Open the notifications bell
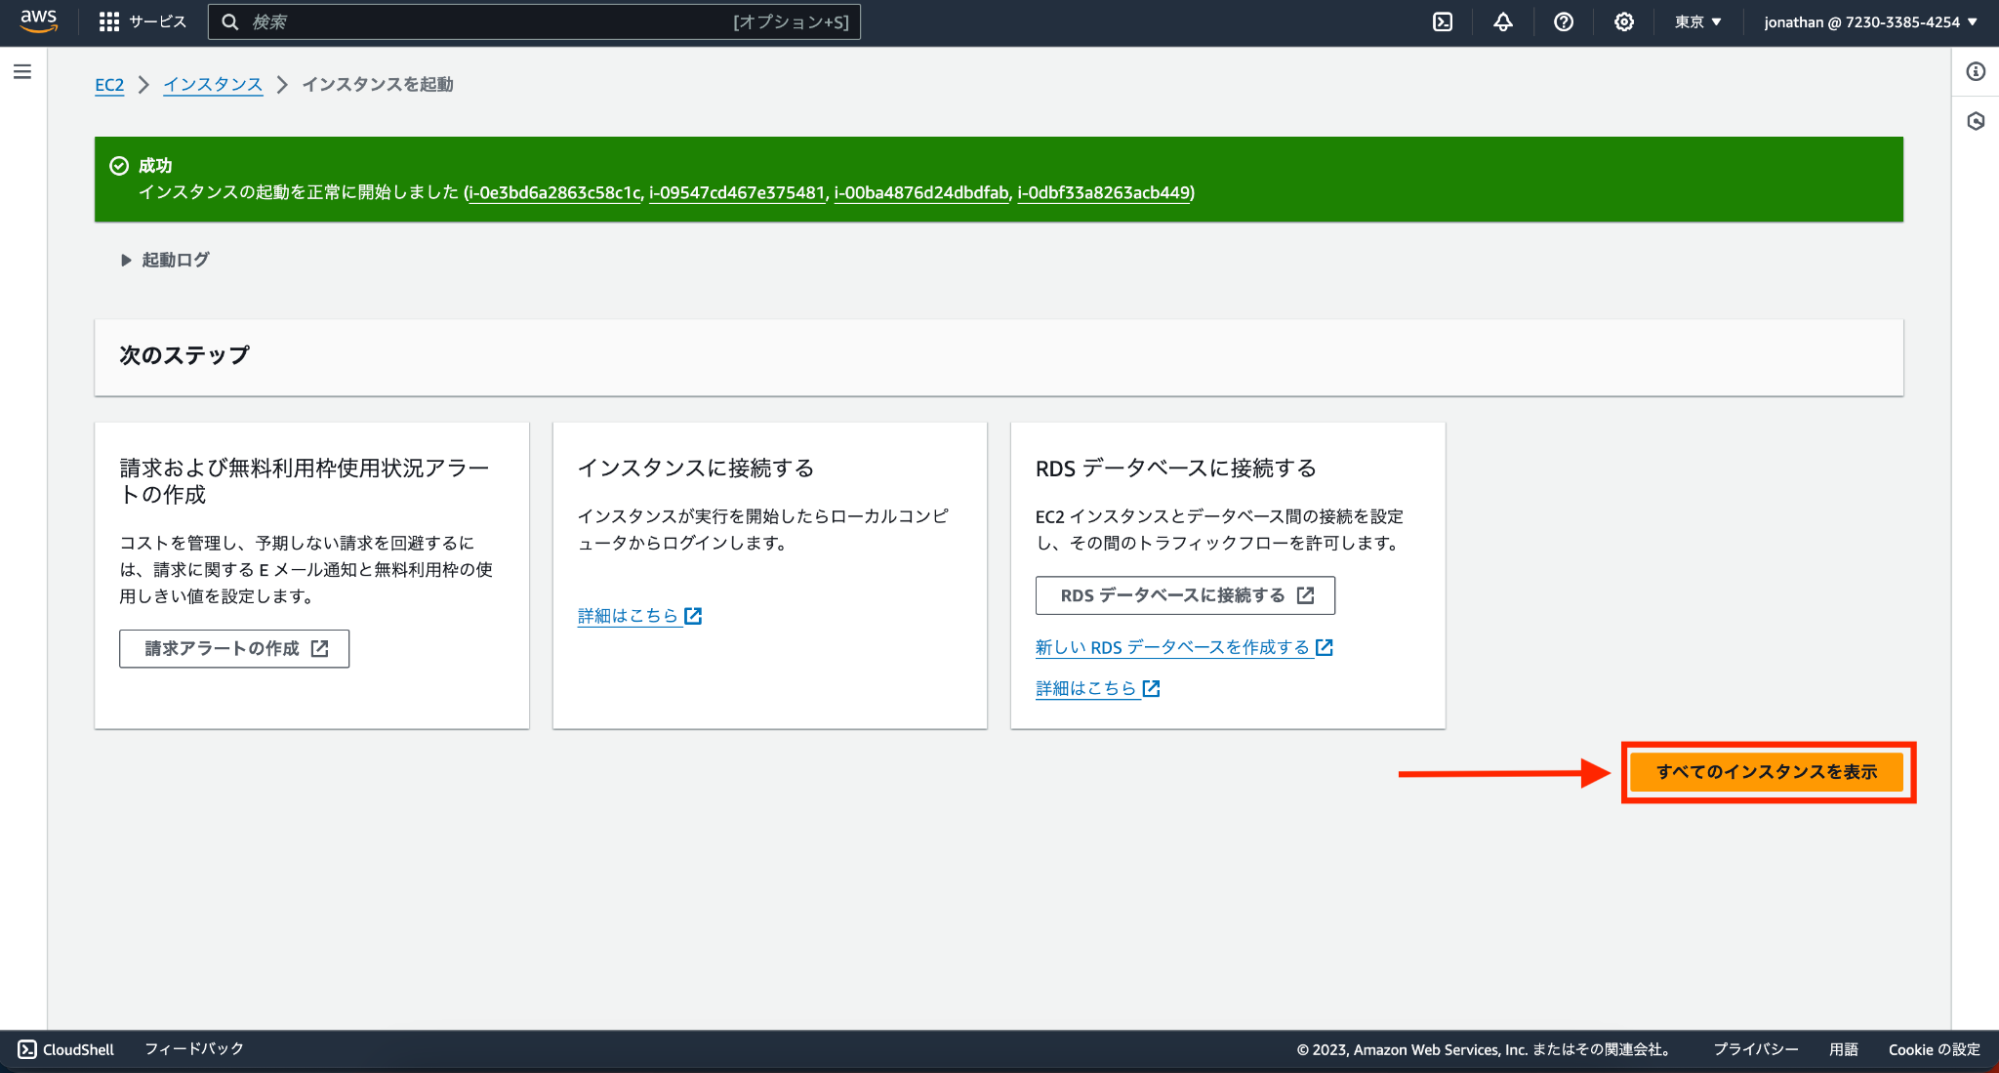This screenshot has width=1999, height=1073. coord(1503,22)
